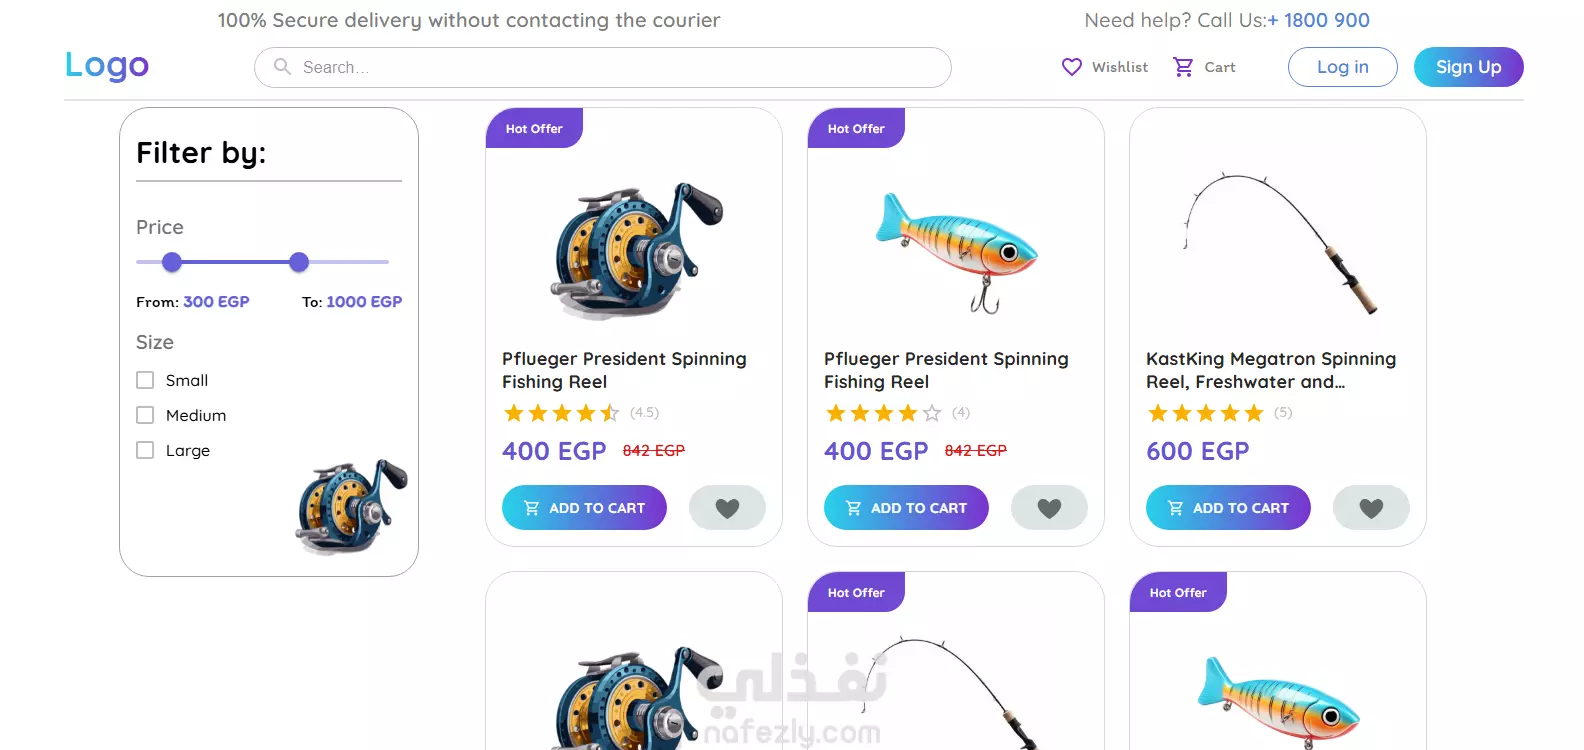Open the fishing rod product image
This screenshot has height=750, width=1584.
click(1278, 242)
